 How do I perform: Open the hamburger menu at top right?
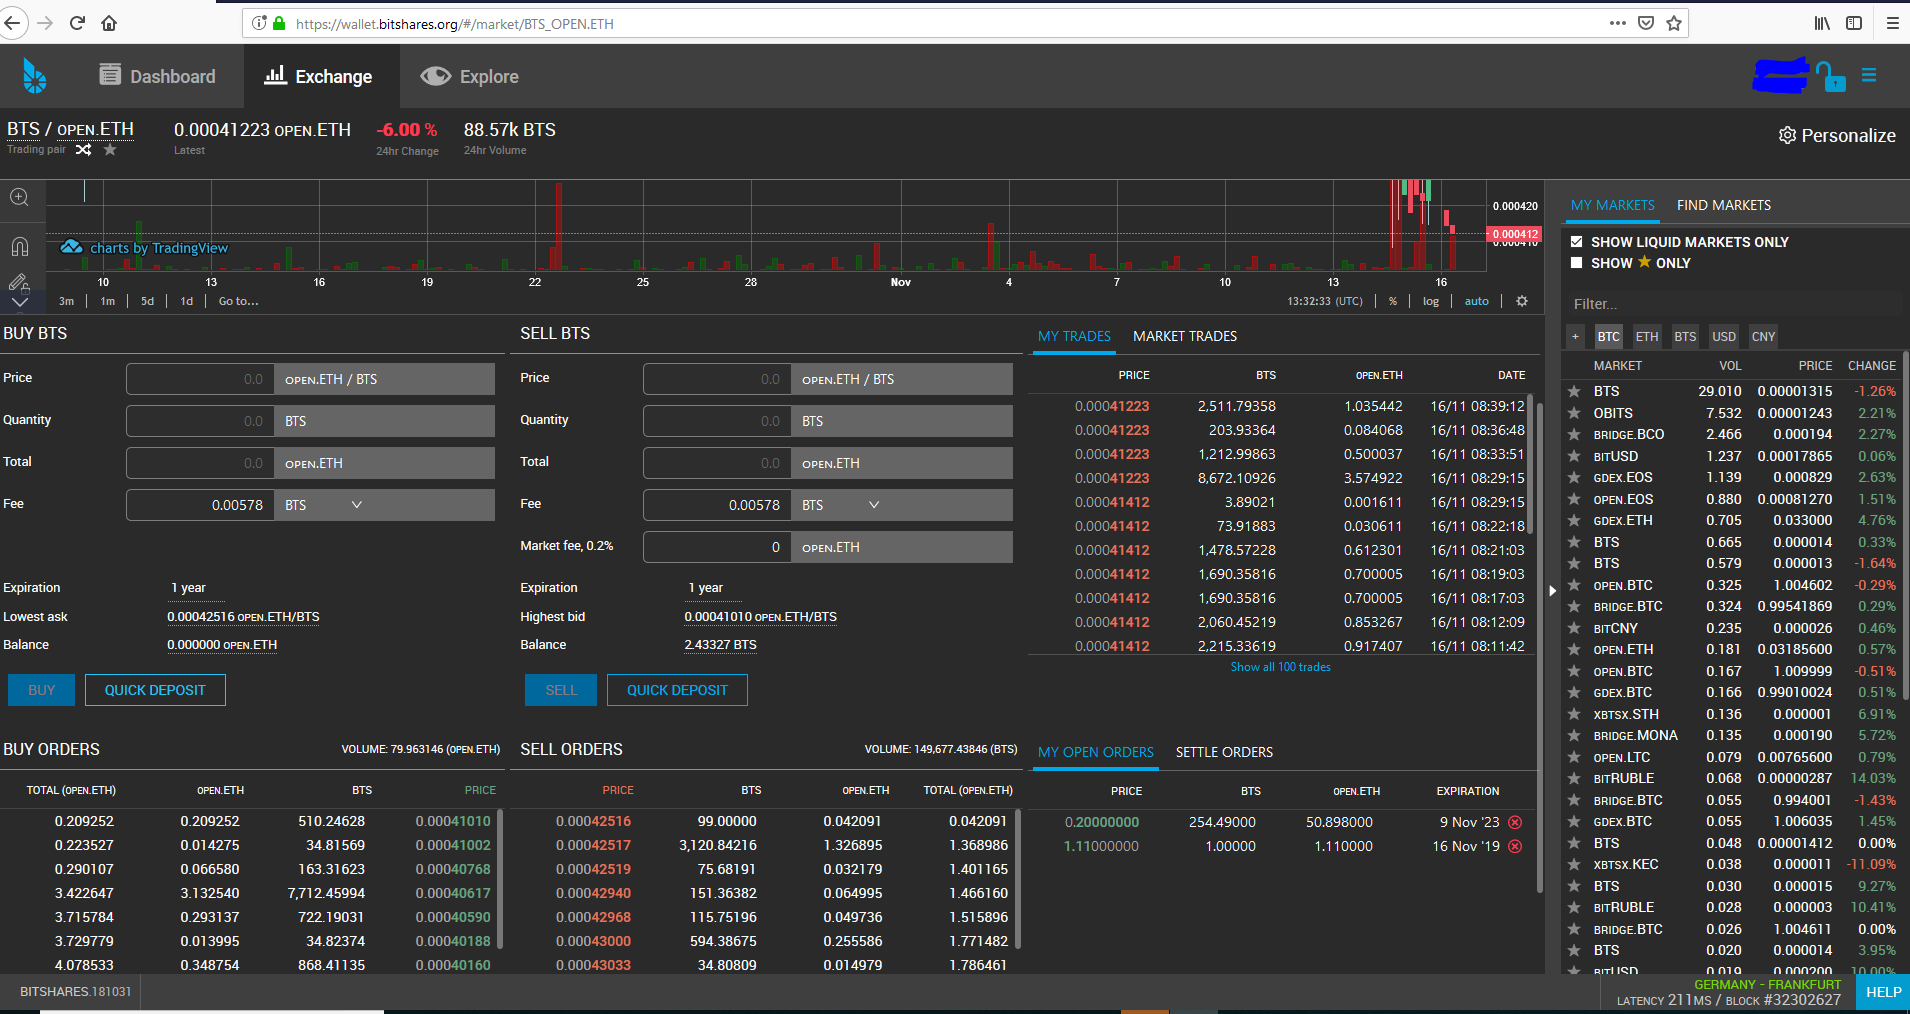(x=1869, y=76)
